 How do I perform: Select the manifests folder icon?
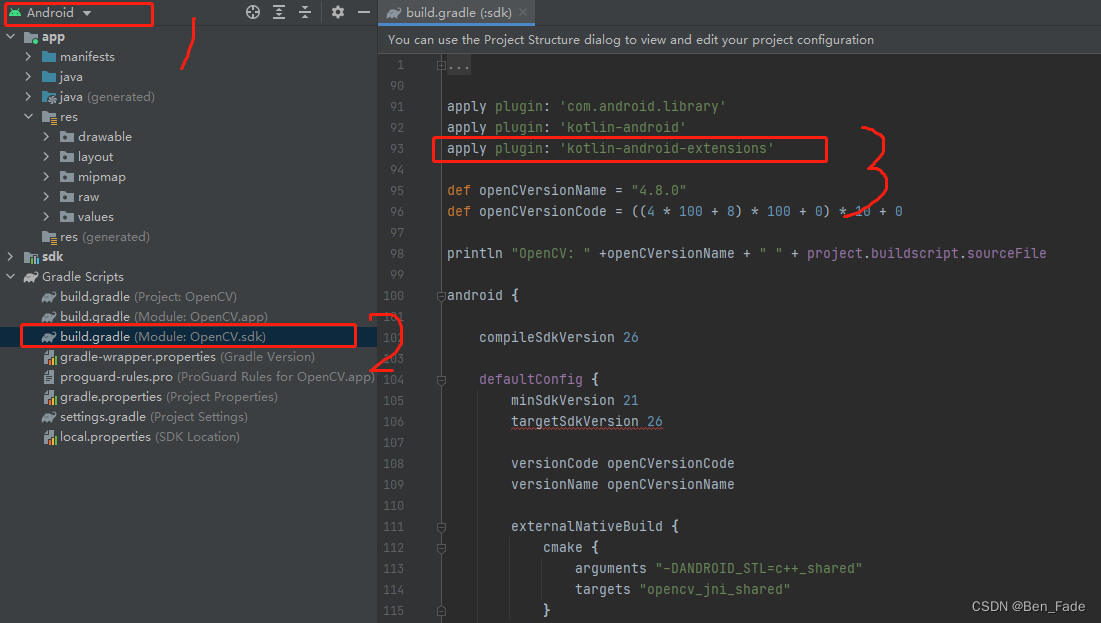pos(49,56)
